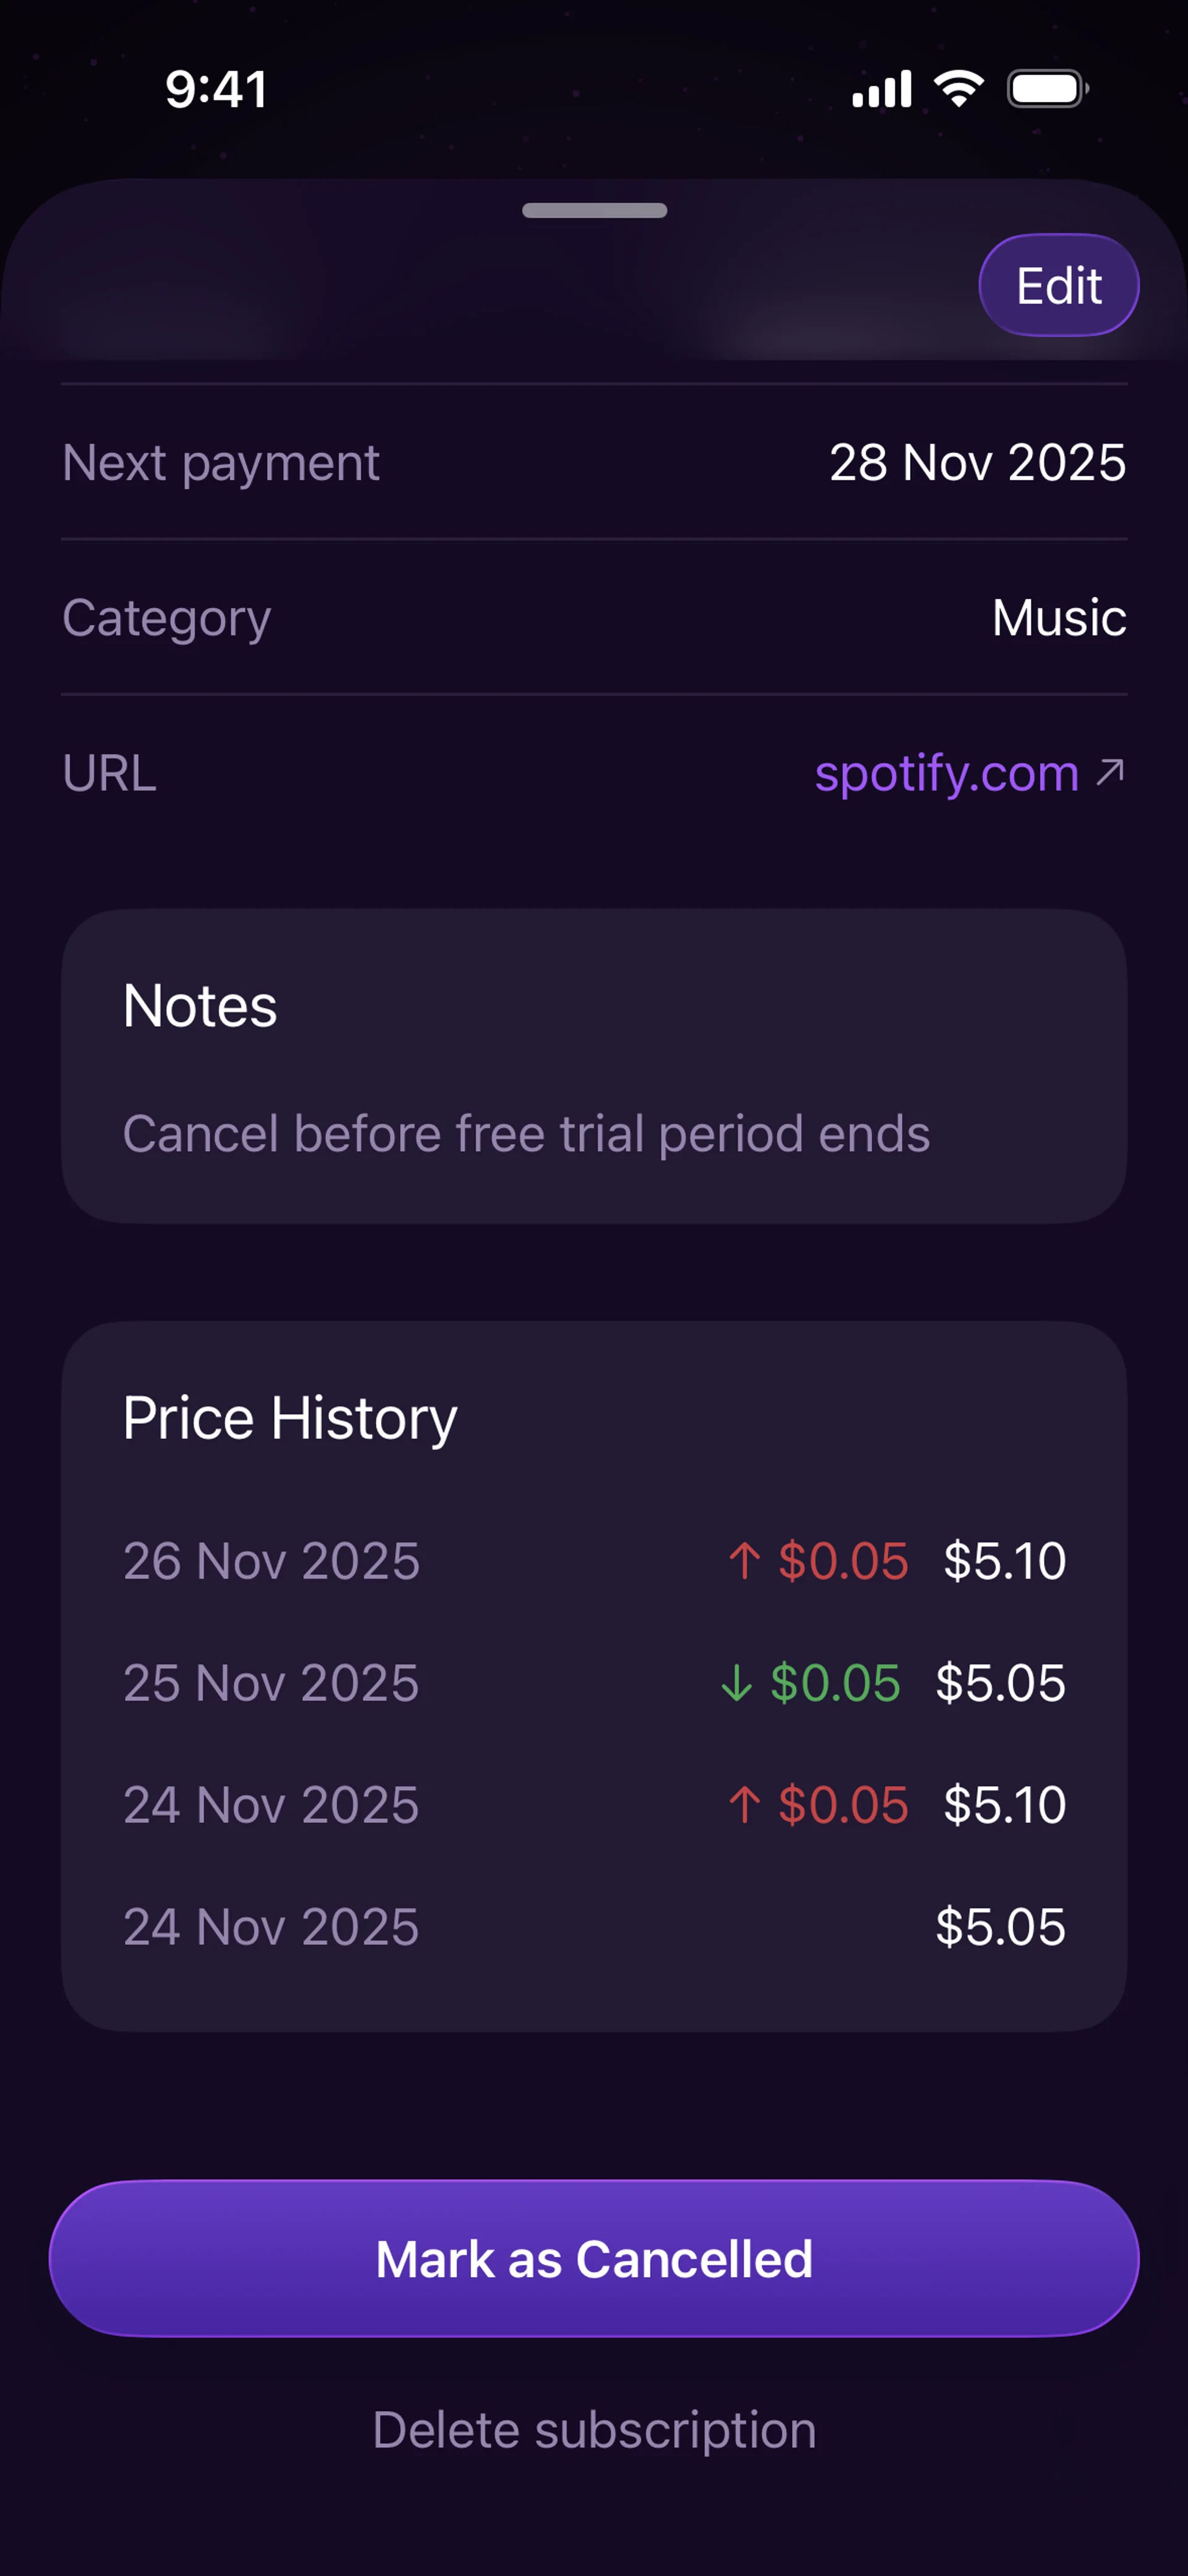This screenshot has height=2576, width=1188.
Task: Select the 26 Nov 2025 price entry
Action: tap(594, 1561)
